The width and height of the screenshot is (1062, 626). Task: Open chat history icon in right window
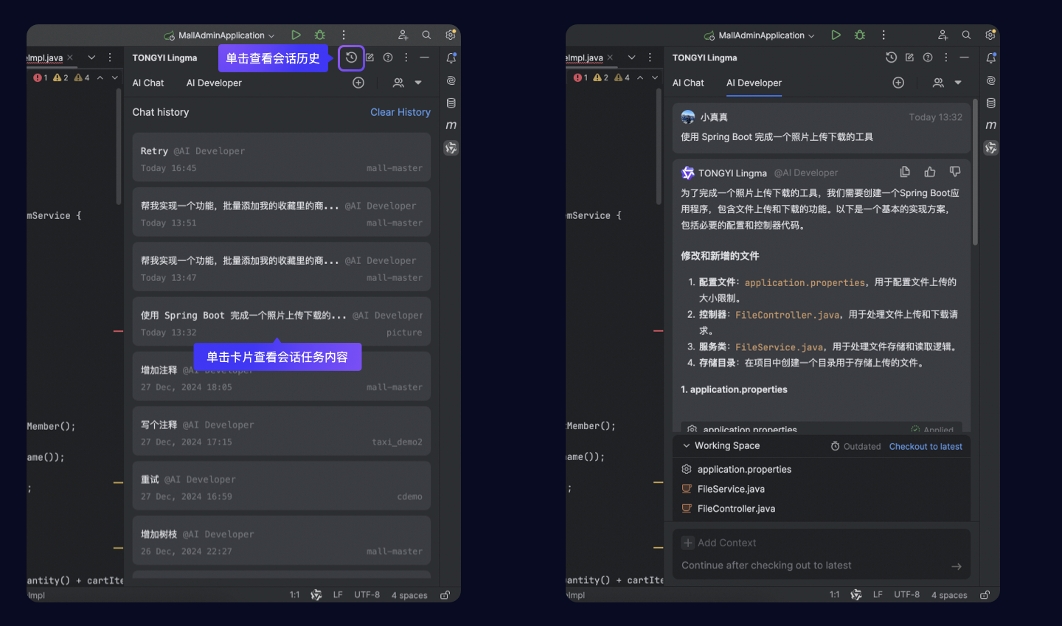point(891,58)
